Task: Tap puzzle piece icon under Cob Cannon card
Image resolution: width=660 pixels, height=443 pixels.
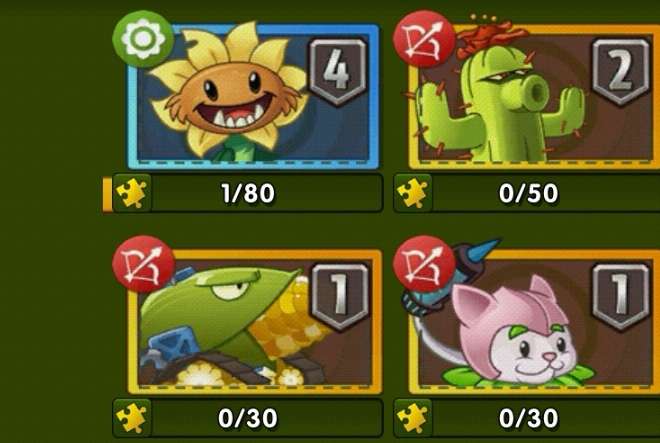Action: coord(131,418)
